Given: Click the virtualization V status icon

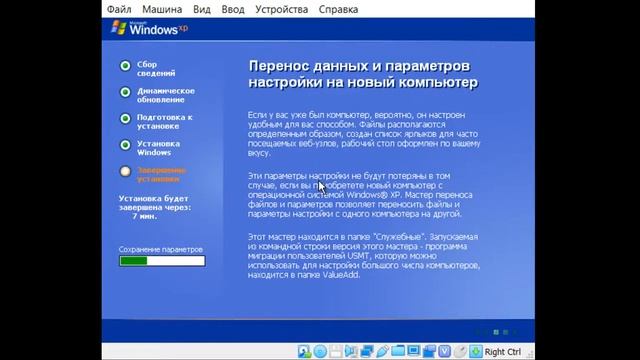Looking at the screenshot, I should coord(444,351).
